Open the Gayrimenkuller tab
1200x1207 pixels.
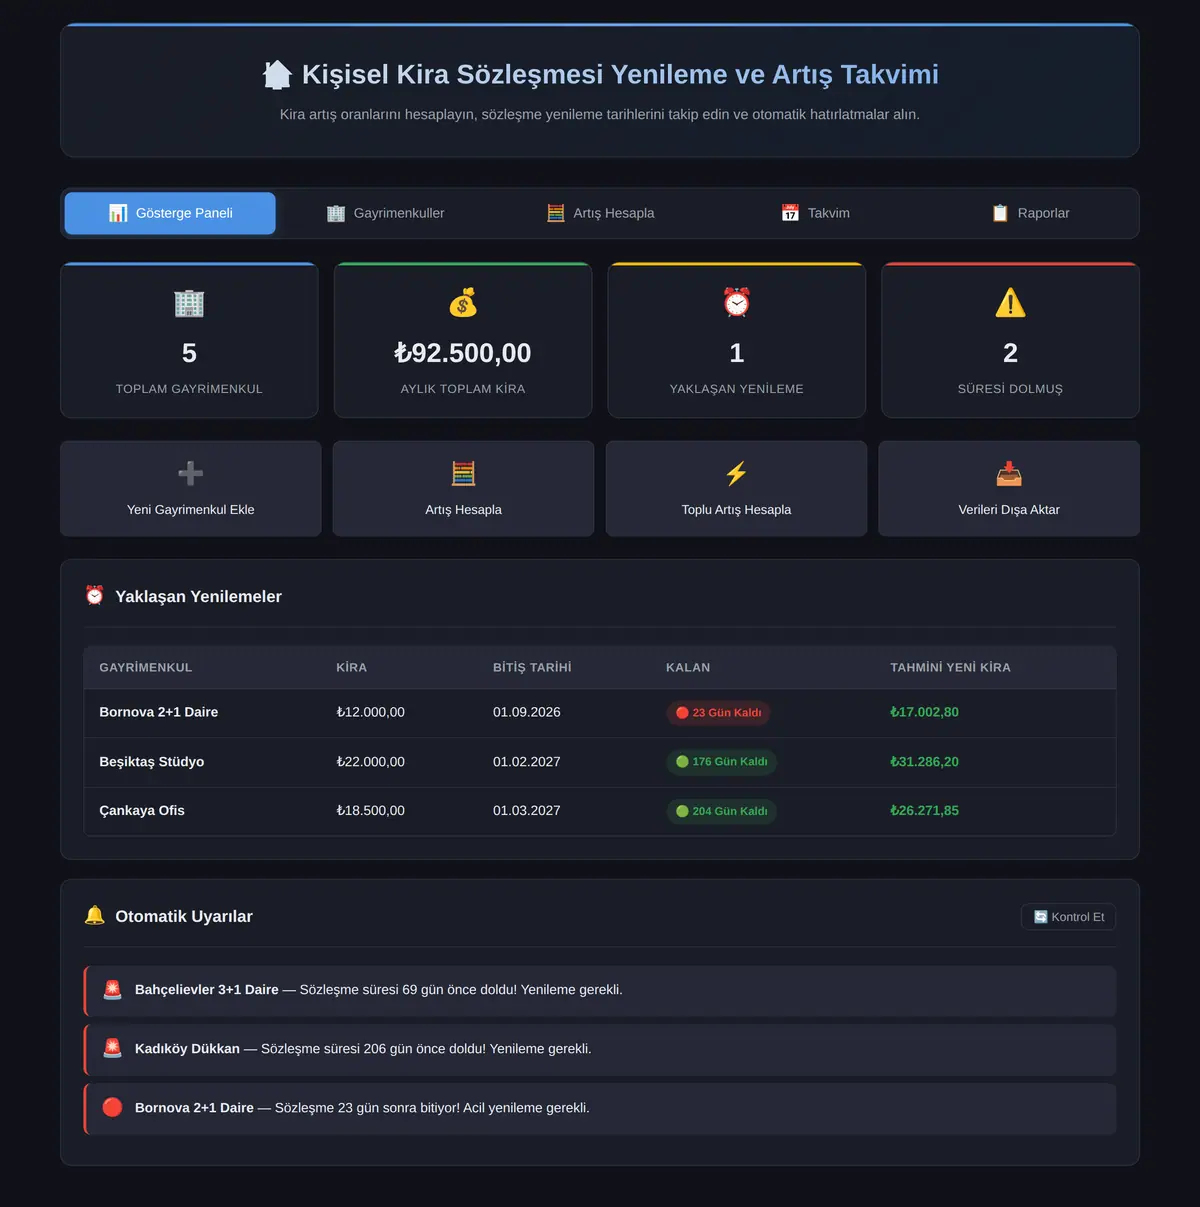(x=385, y=213)
